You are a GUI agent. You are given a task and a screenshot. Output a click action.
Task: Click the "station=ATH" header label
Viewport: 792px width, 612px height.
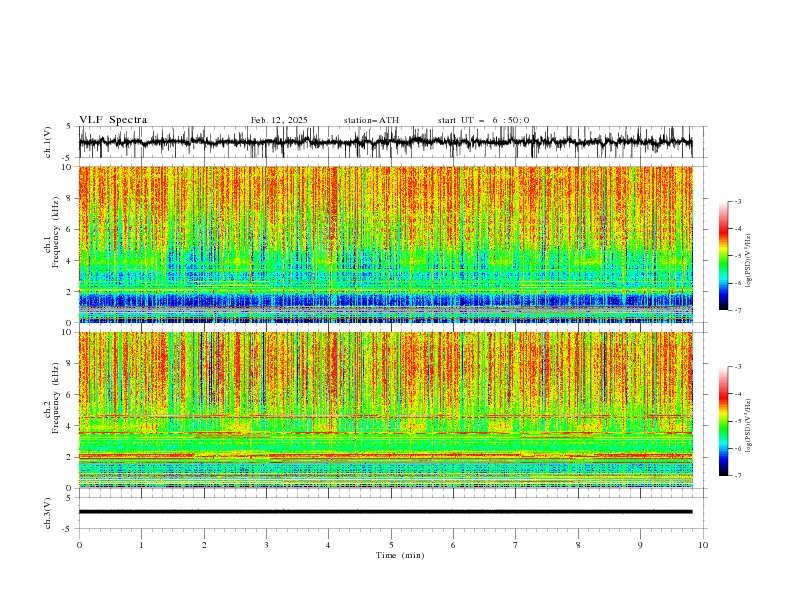pos(371,120)
